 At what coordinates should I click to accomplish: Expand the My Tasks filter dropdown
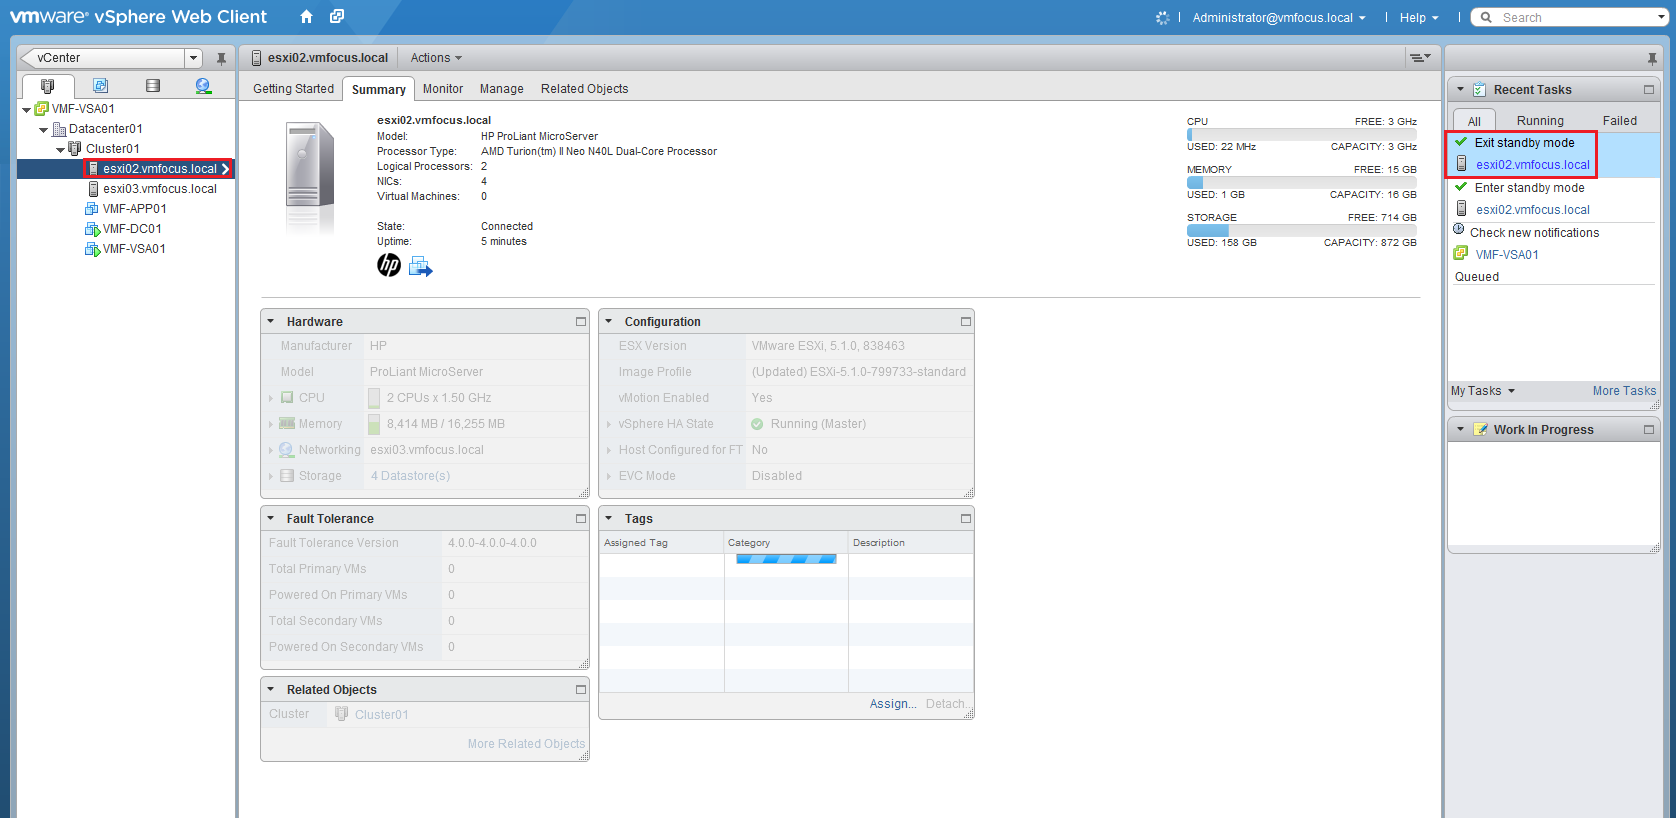pyautogui.click(x=1483, y=391)
